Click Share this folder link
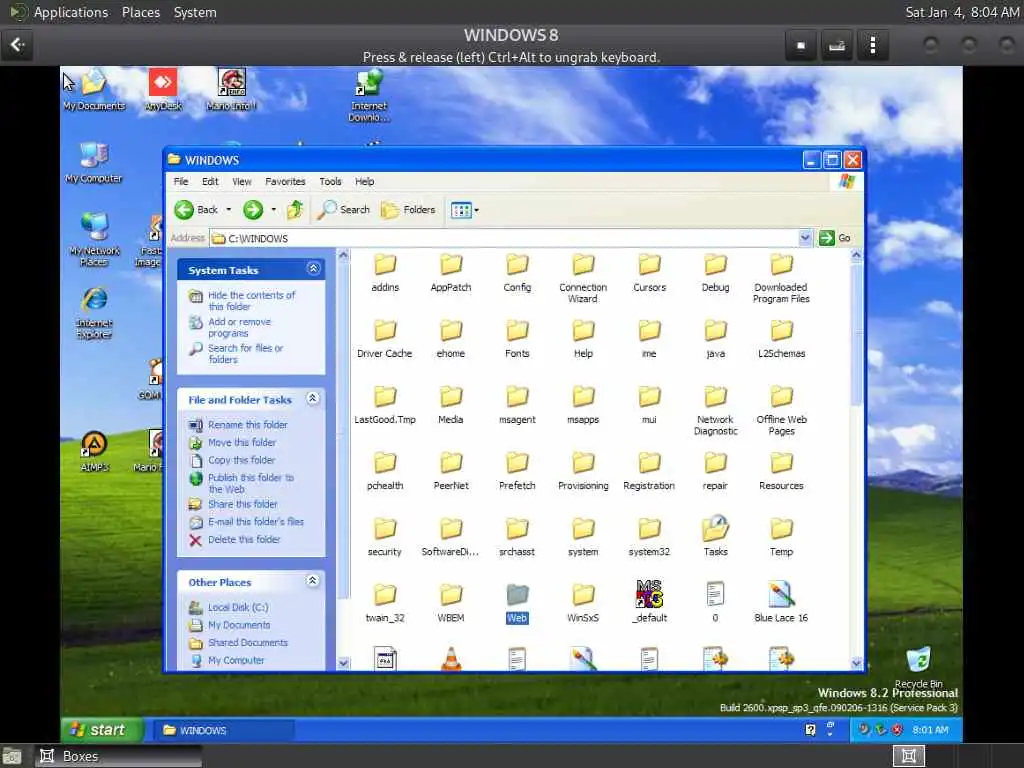The image size is (1024, 768). click(242, 505)
